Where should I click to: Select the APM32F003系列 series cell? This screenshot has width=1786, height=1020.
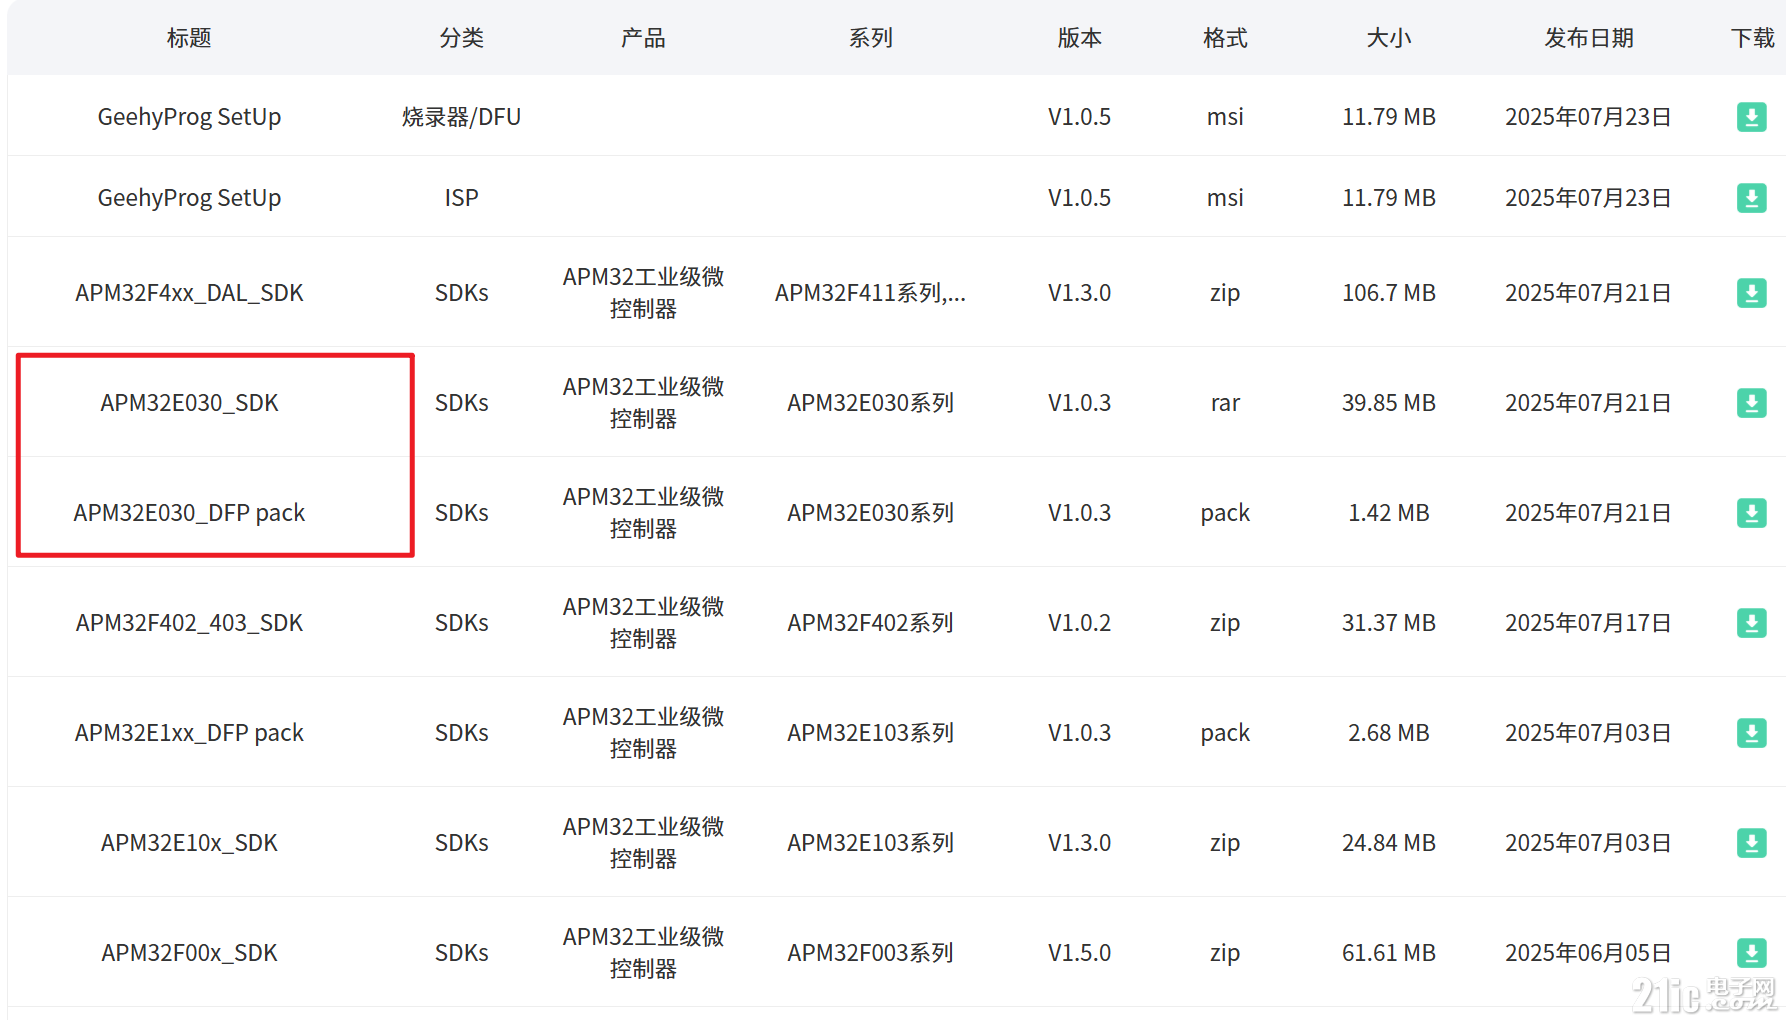870,953
